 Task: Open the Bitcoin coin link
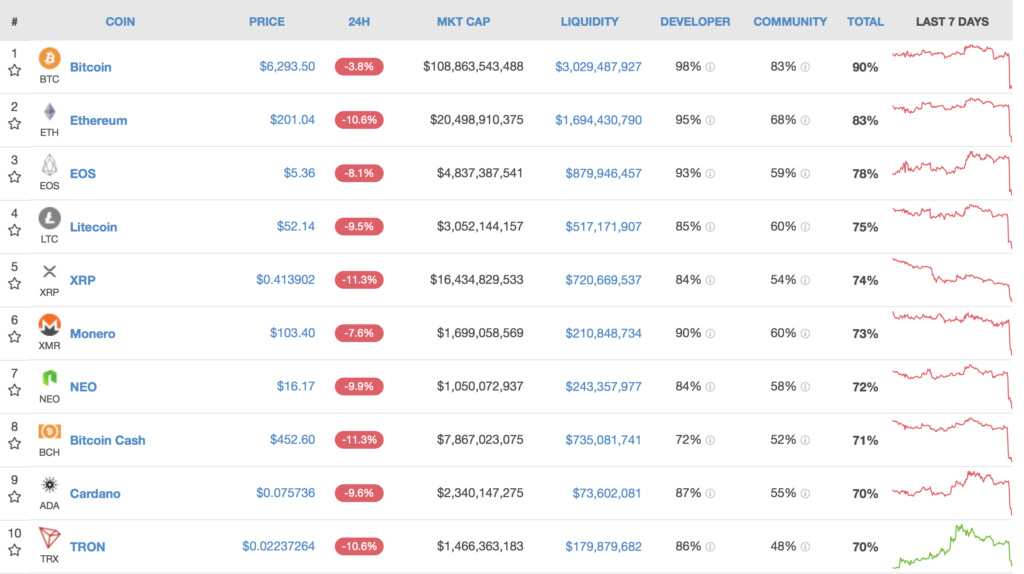(x=90, y=67)
